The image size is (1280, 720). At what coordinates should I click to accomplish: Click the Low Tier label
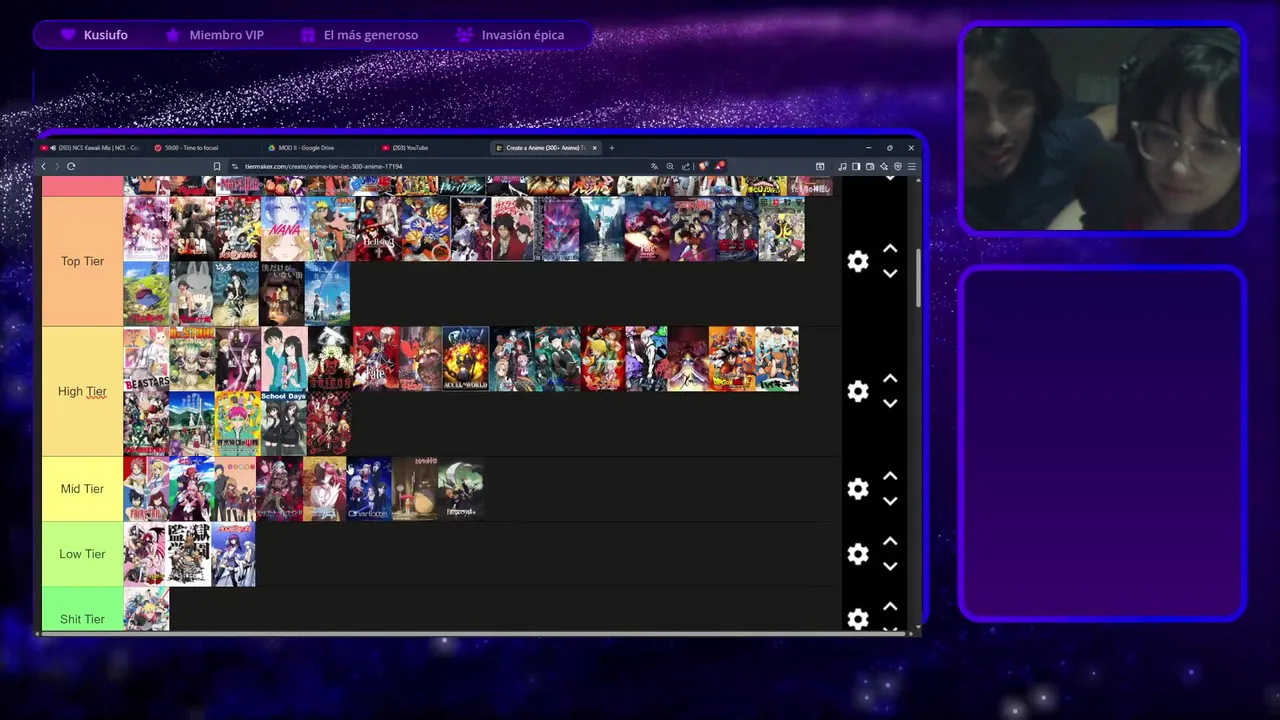click(82, 554)
